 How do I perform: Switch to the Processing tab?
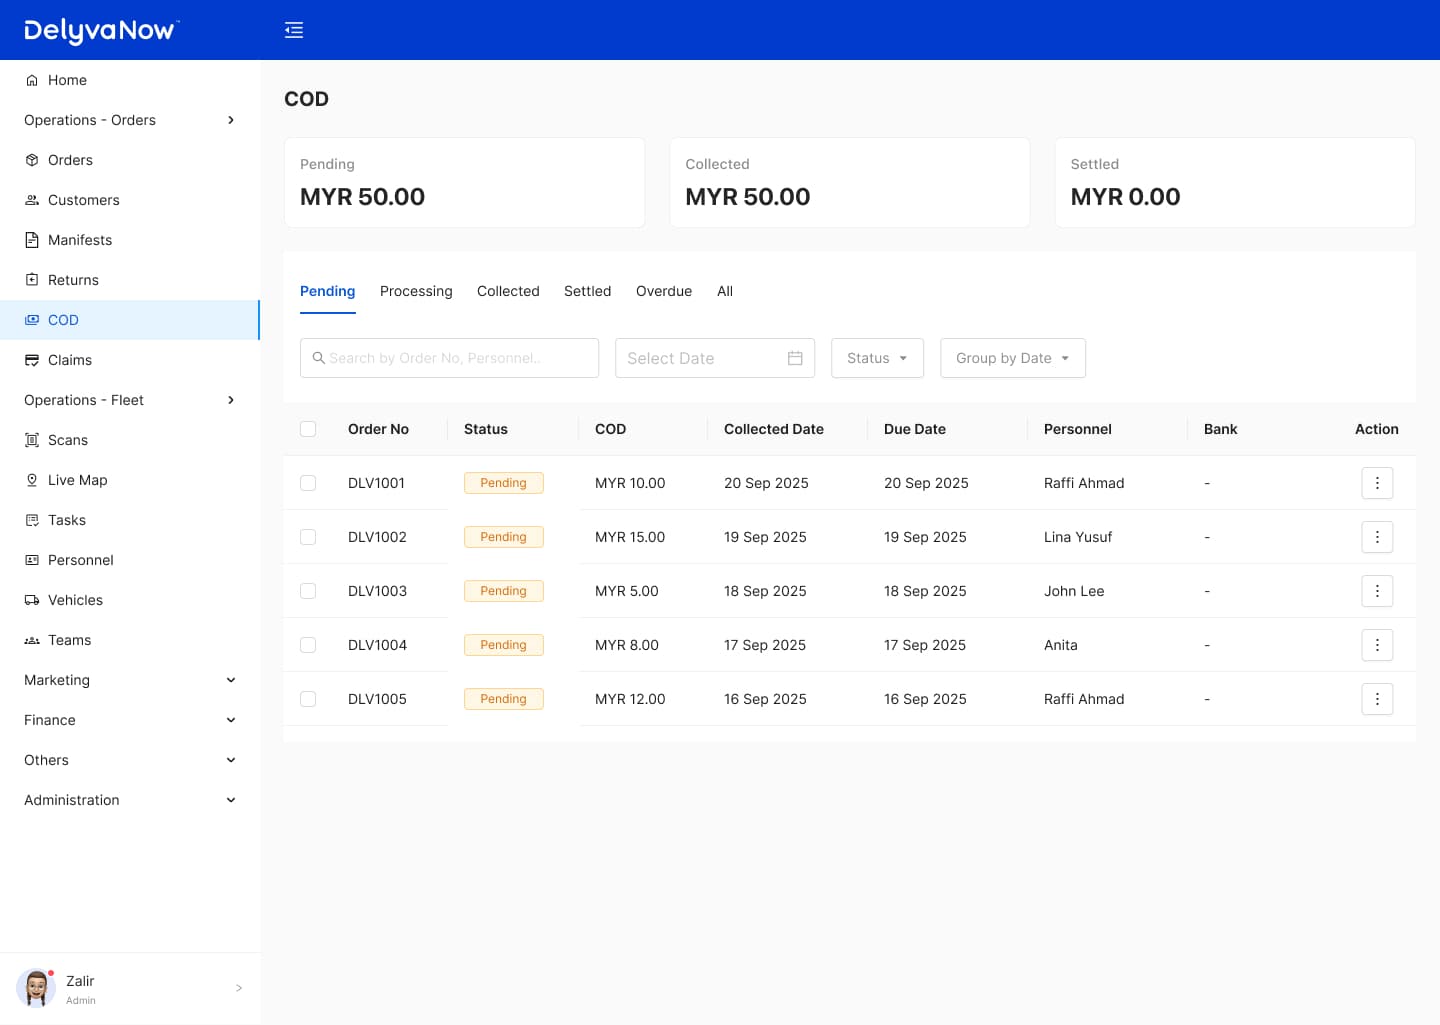coord(416,291)
